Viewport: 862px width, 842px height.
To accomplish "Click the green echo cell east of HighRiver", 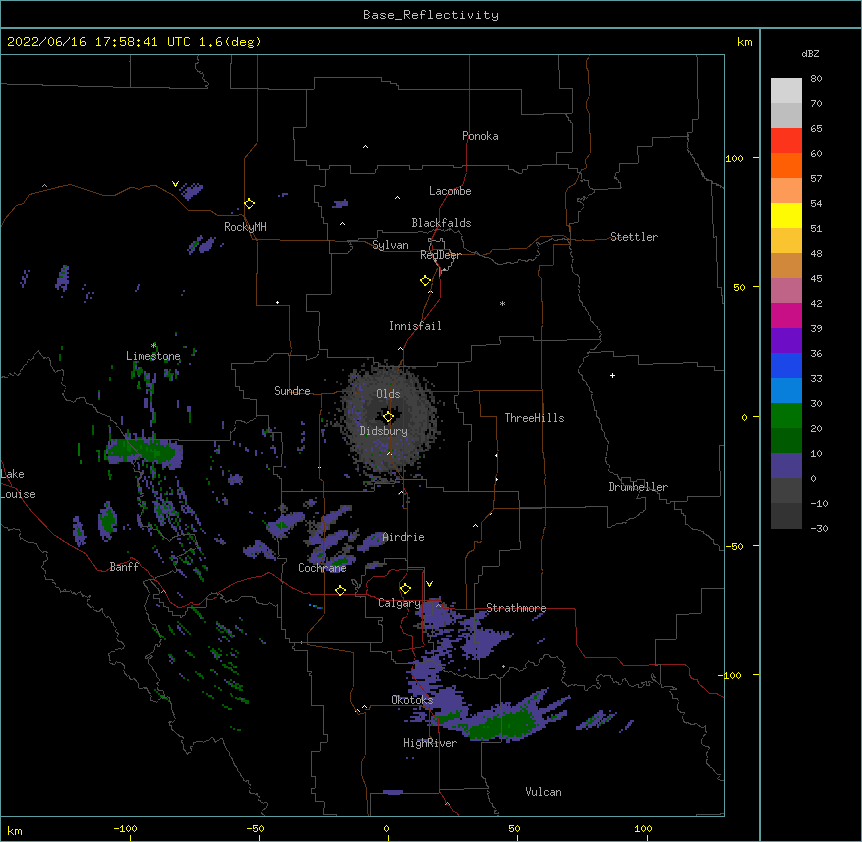I will click(504, 723).
